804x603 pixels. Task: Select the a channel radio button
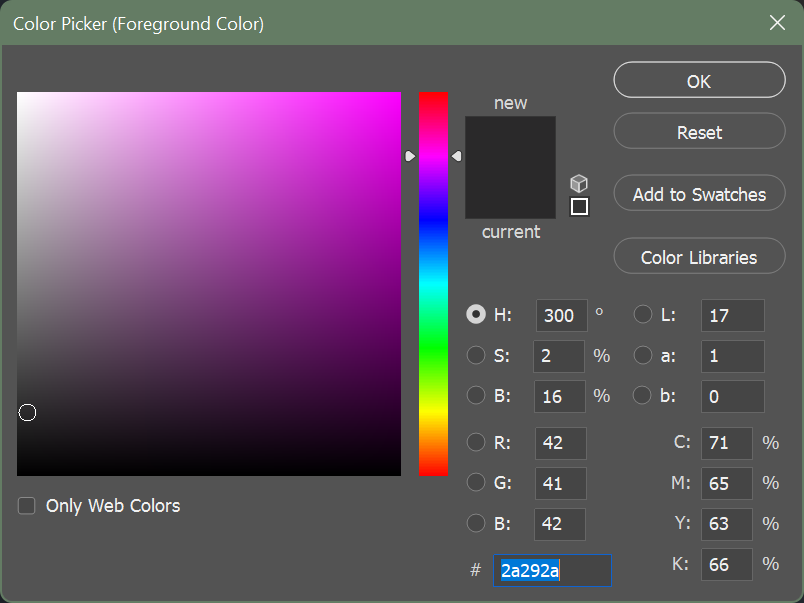coord(642,355)
